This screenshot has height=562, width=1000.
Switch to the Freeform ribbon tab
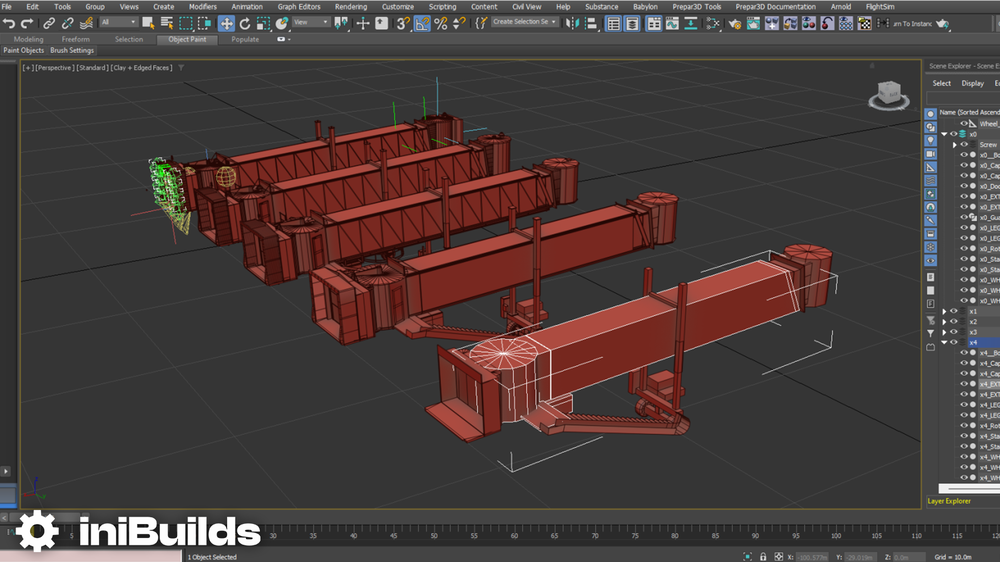coord(76,39)
